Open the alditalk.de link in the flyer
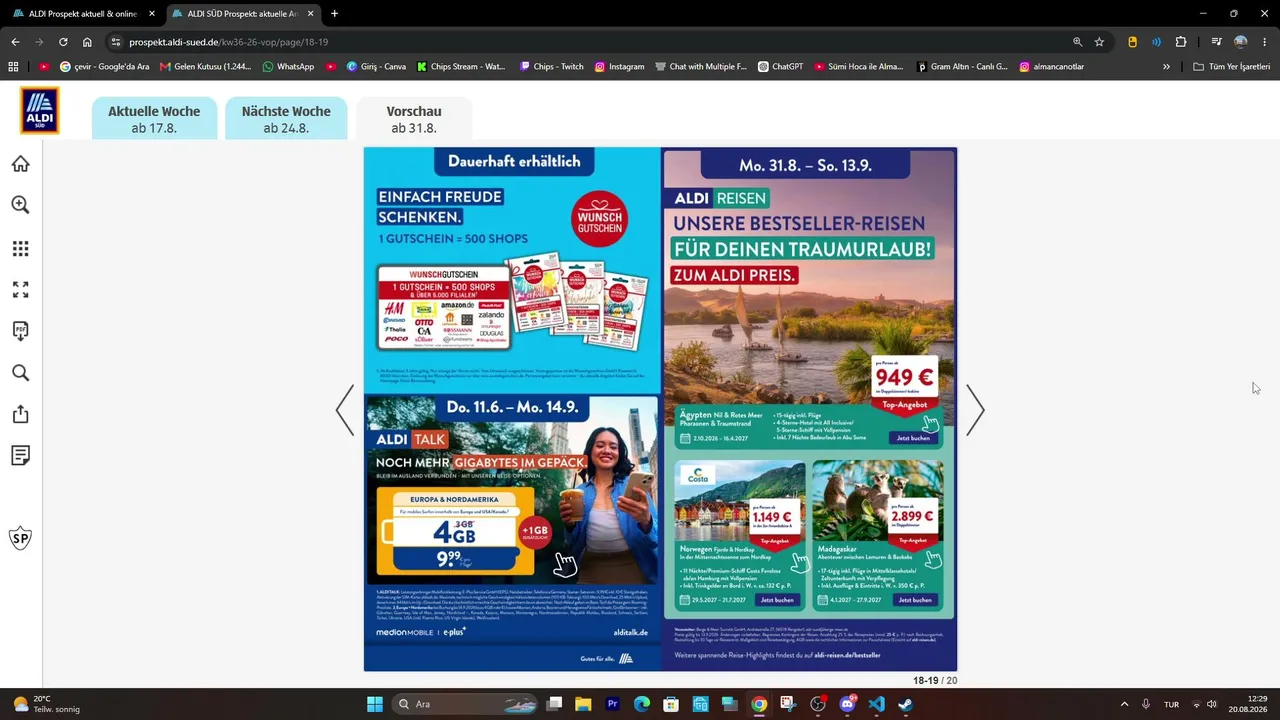This screenshot has width=1280, height=720. click(x=630, y=633)
